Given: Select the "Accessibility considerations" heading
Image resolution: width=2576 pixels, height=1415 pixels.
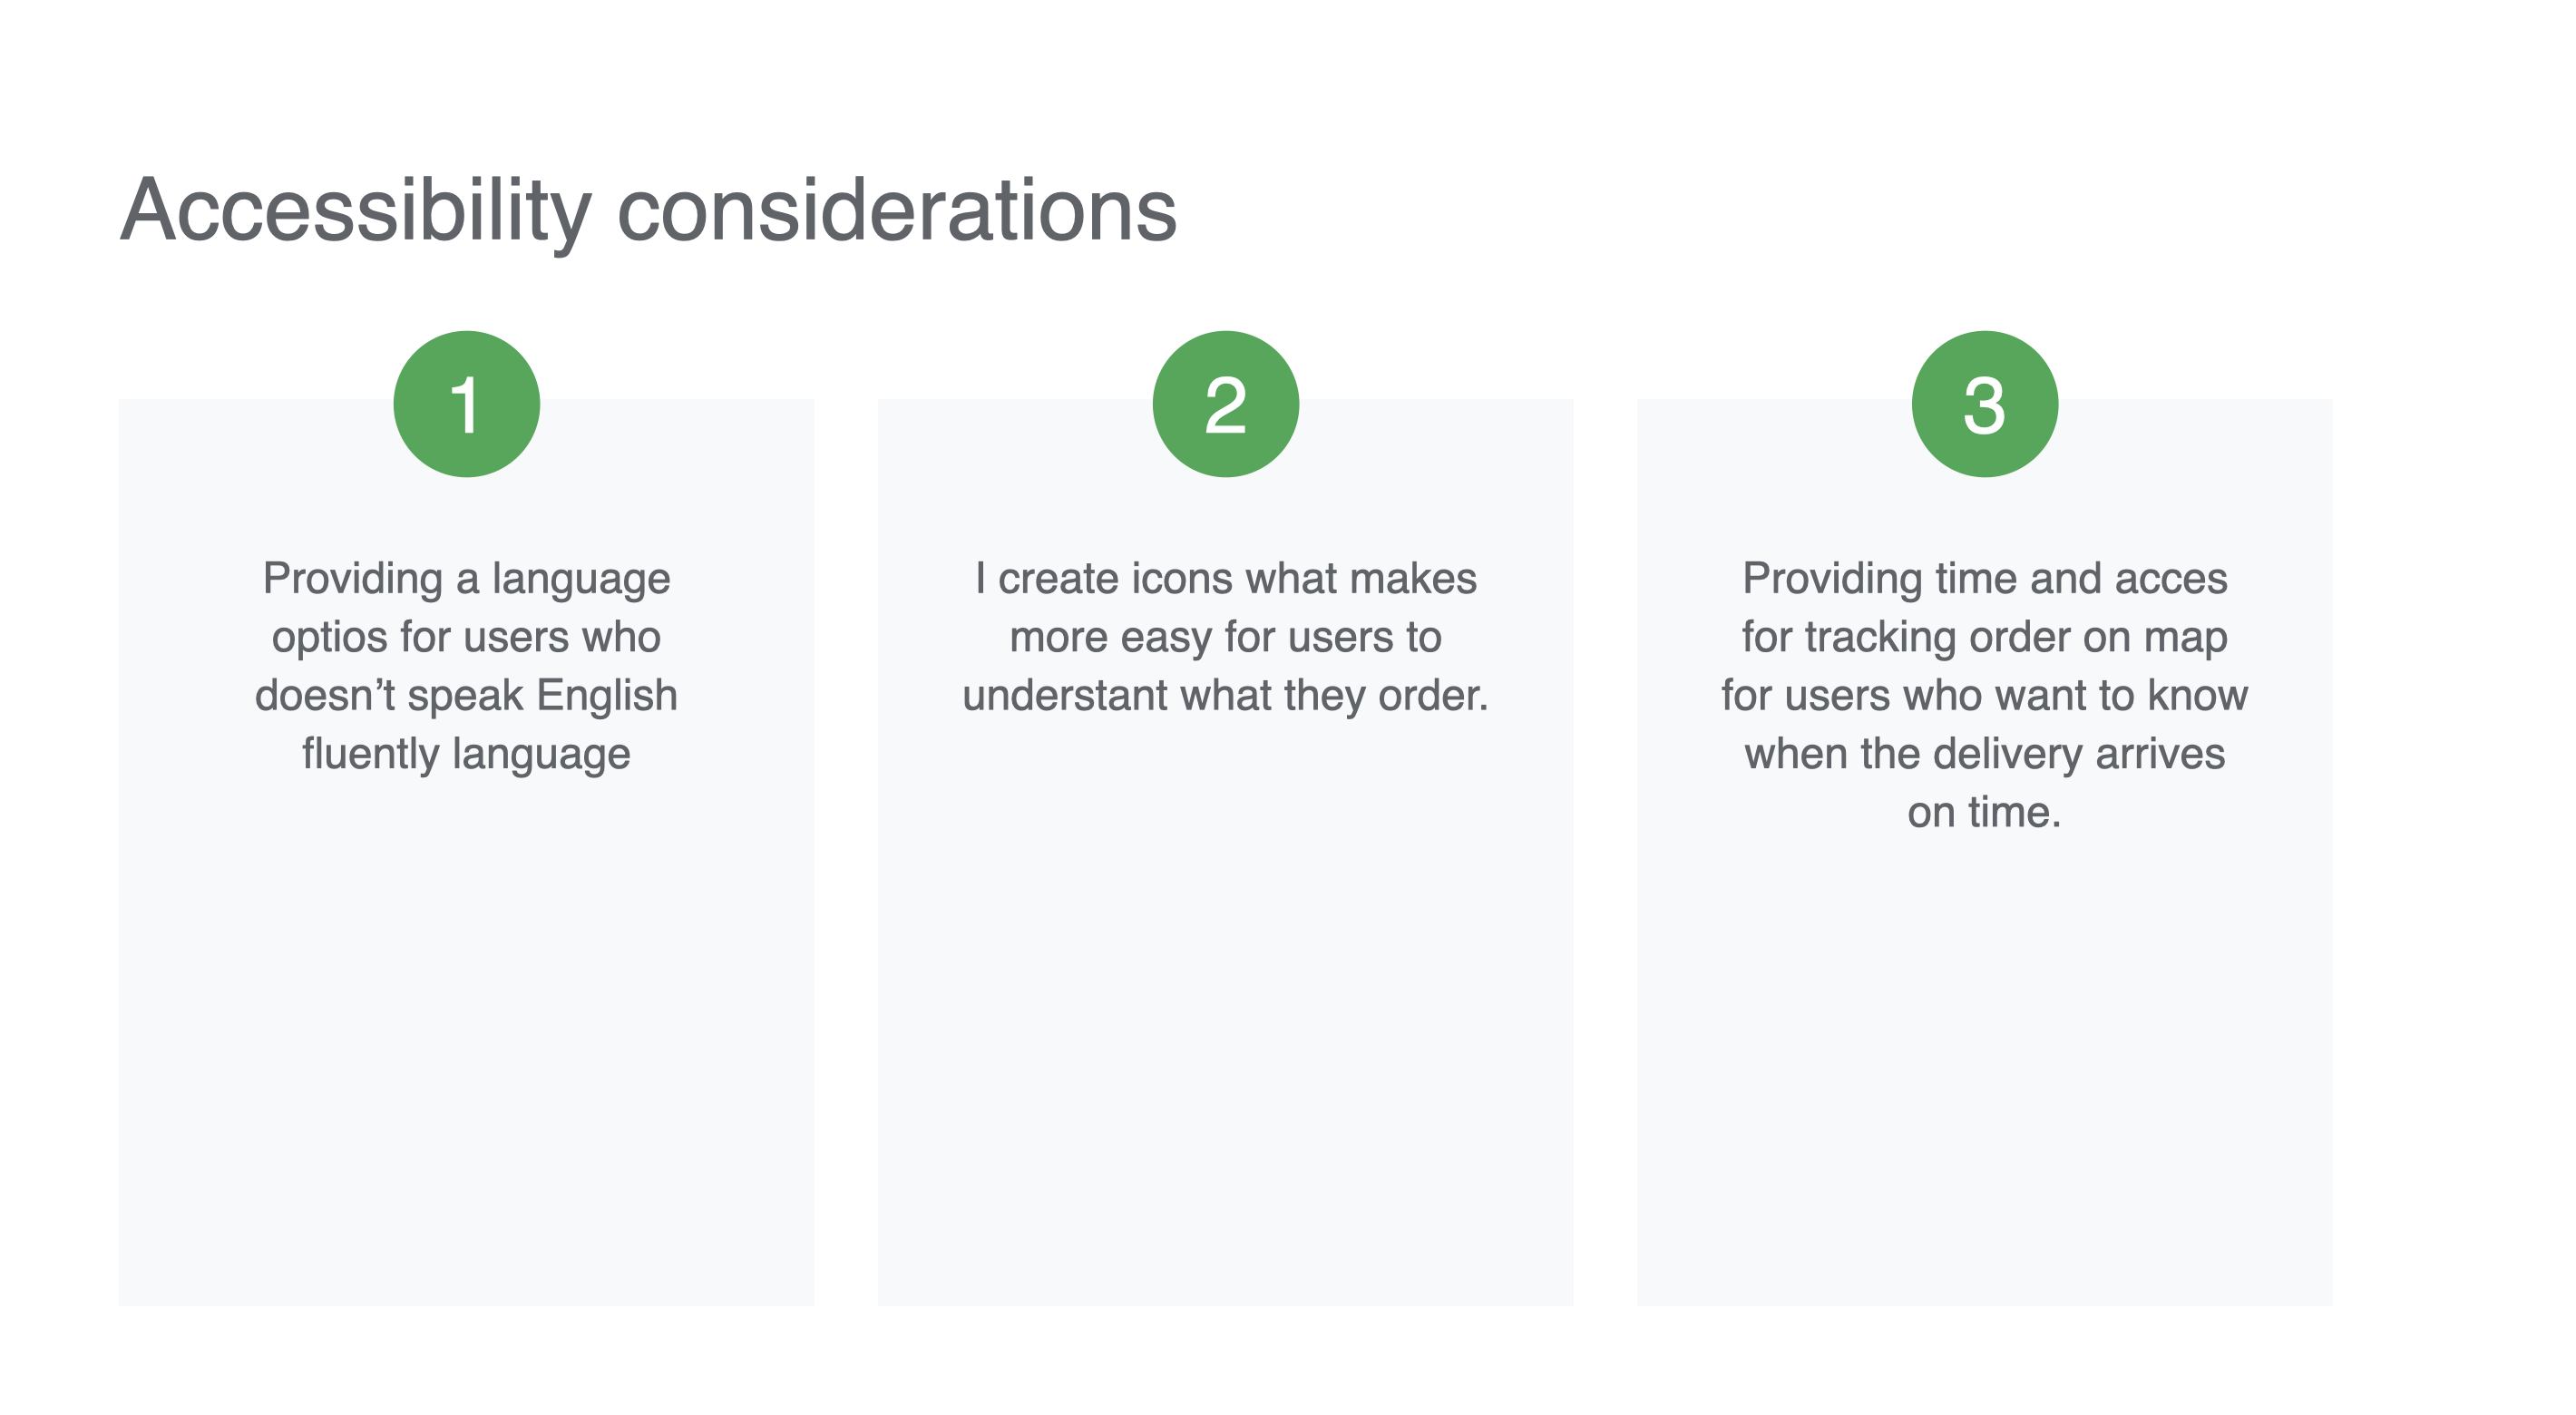Looking at the screenshot, I should coord(648,210).
